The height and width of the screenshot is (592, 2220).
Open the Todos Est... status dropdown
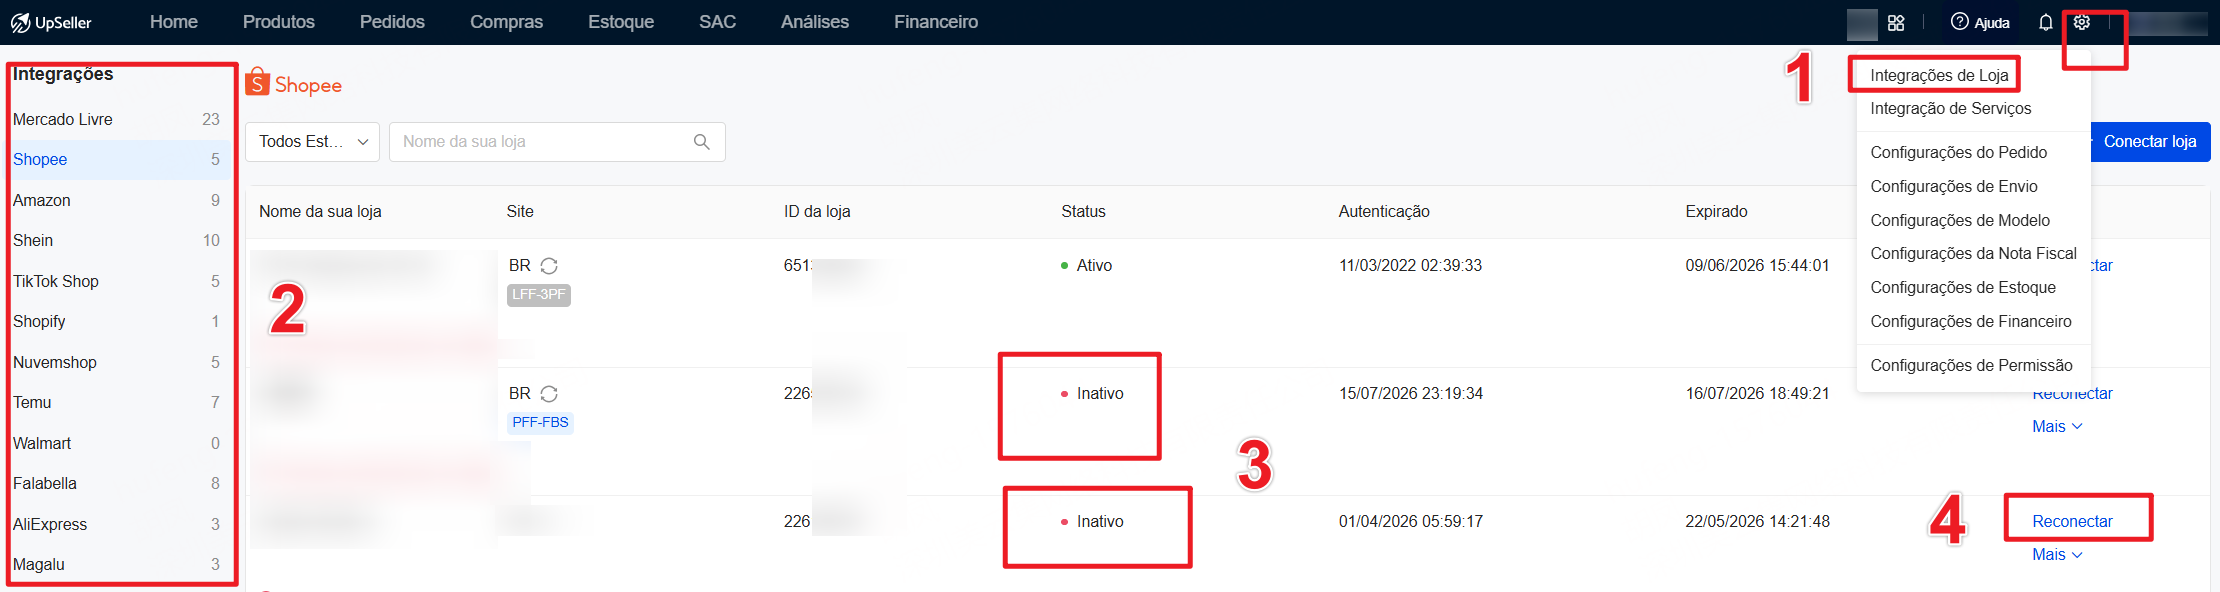click(312, 142)
